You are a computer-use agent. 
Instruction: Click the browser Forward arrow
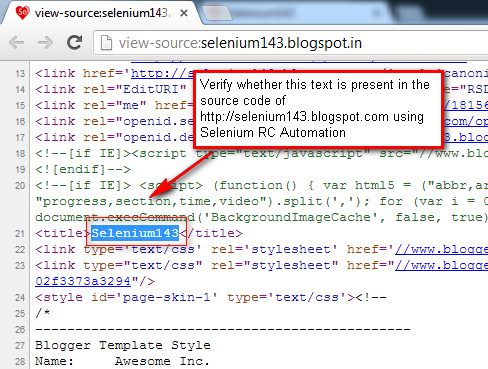(x=45, y=43)
